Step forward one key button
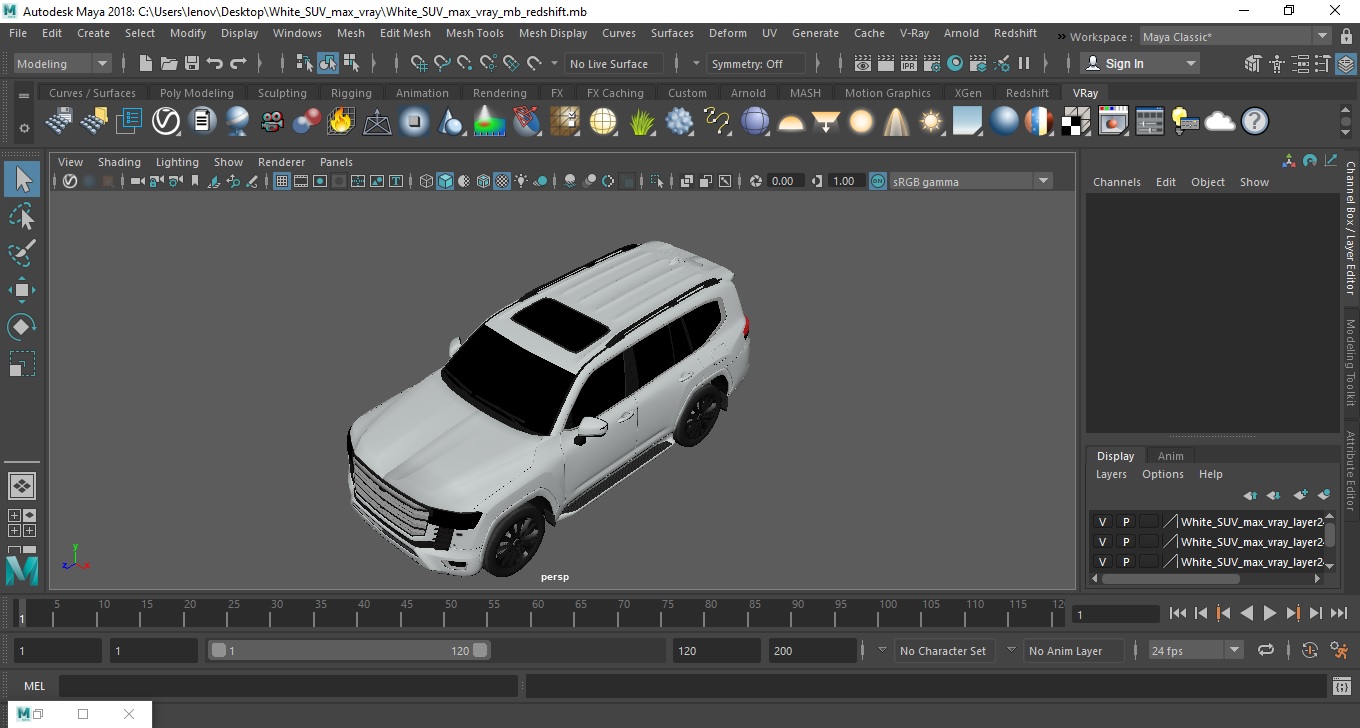Viewport: 1360px width, 728px height. coord(1293,614)
